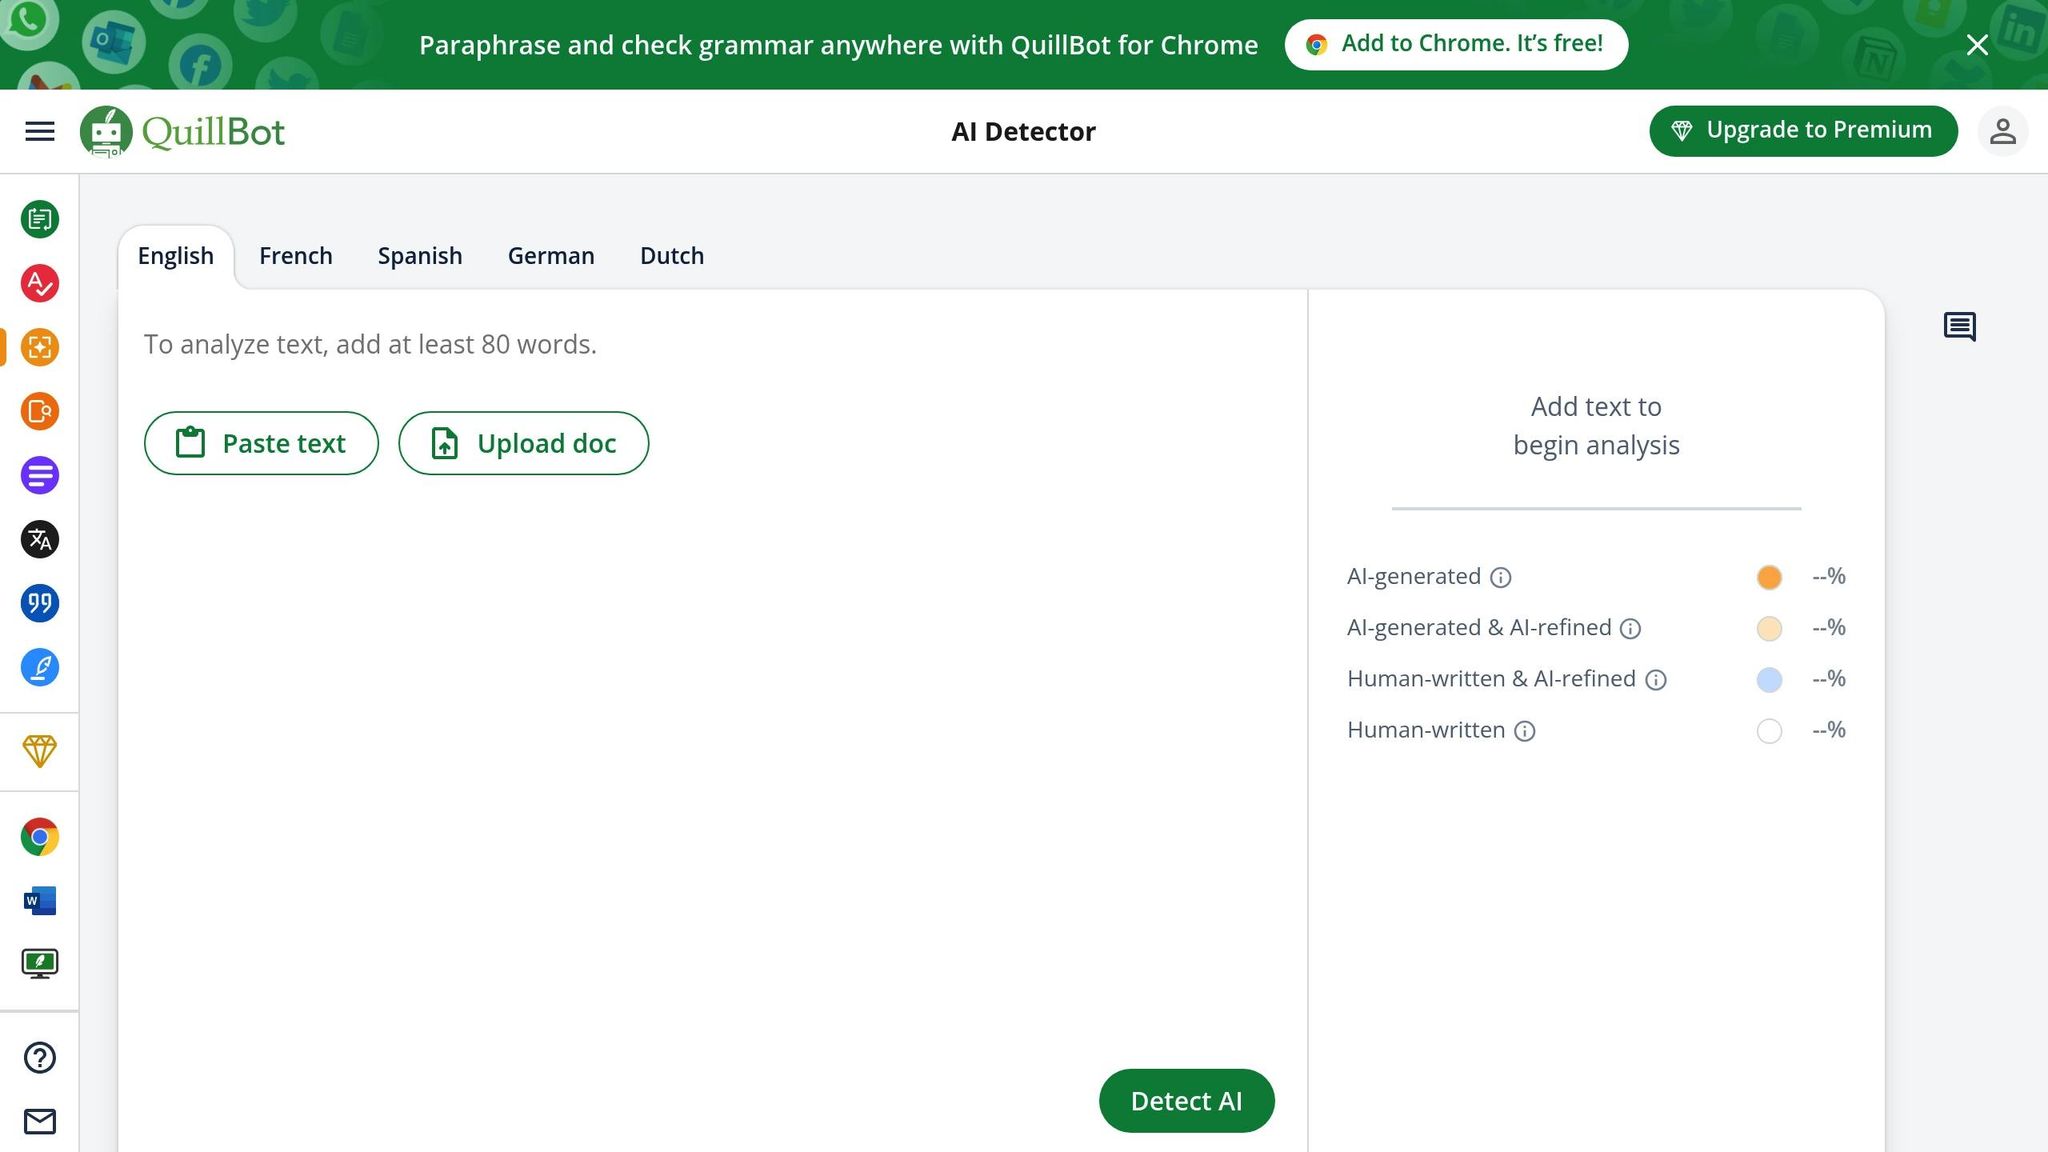Show info for AI-generated label
The width and height of the screenshot is (2048, 1152).
pyautogui.click(x=1500, y=577)
